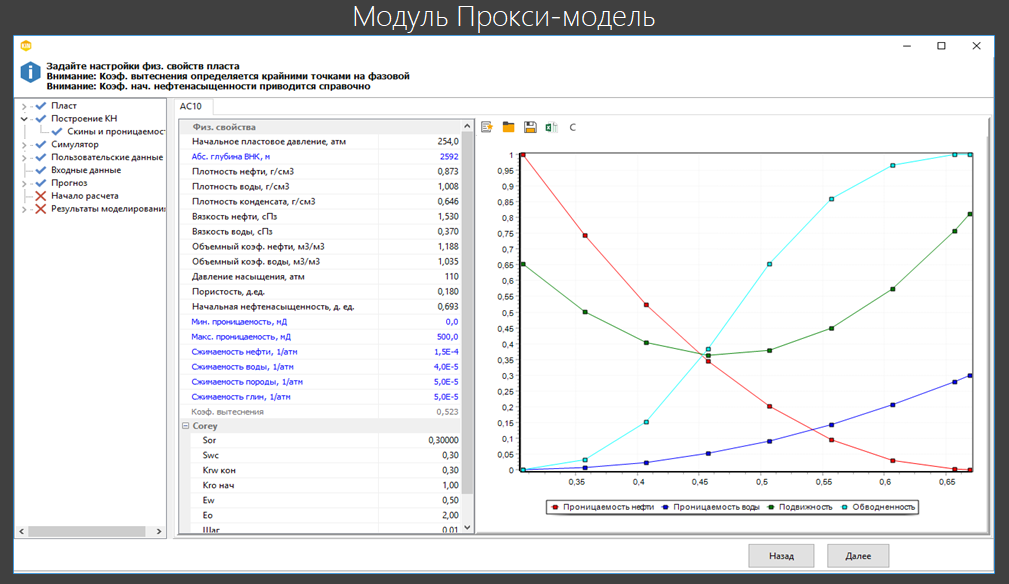Select Пользовательские данные tree item
This screenshot has height=584, width=1009.
[107, 157]
